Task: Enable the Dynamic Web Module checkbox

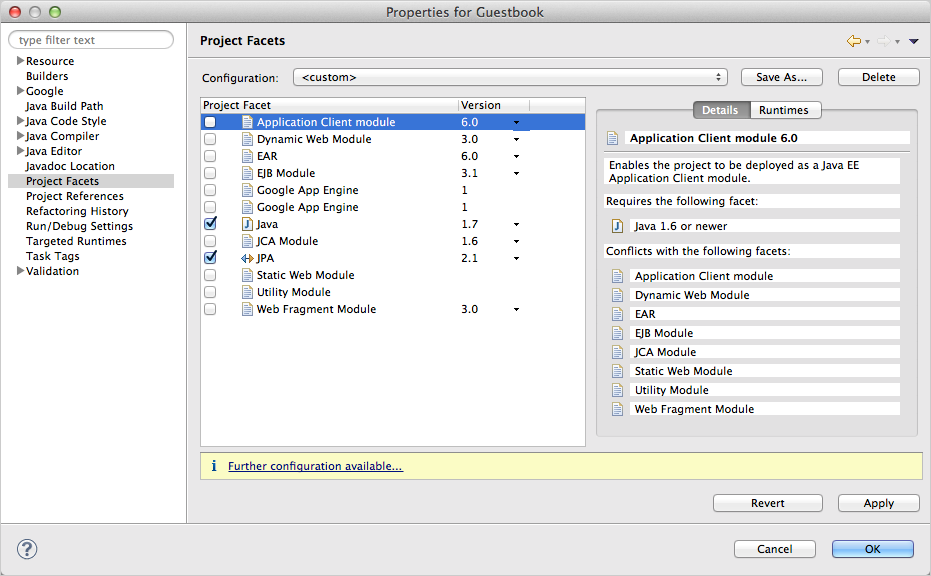Action: (x=210, y=139)
